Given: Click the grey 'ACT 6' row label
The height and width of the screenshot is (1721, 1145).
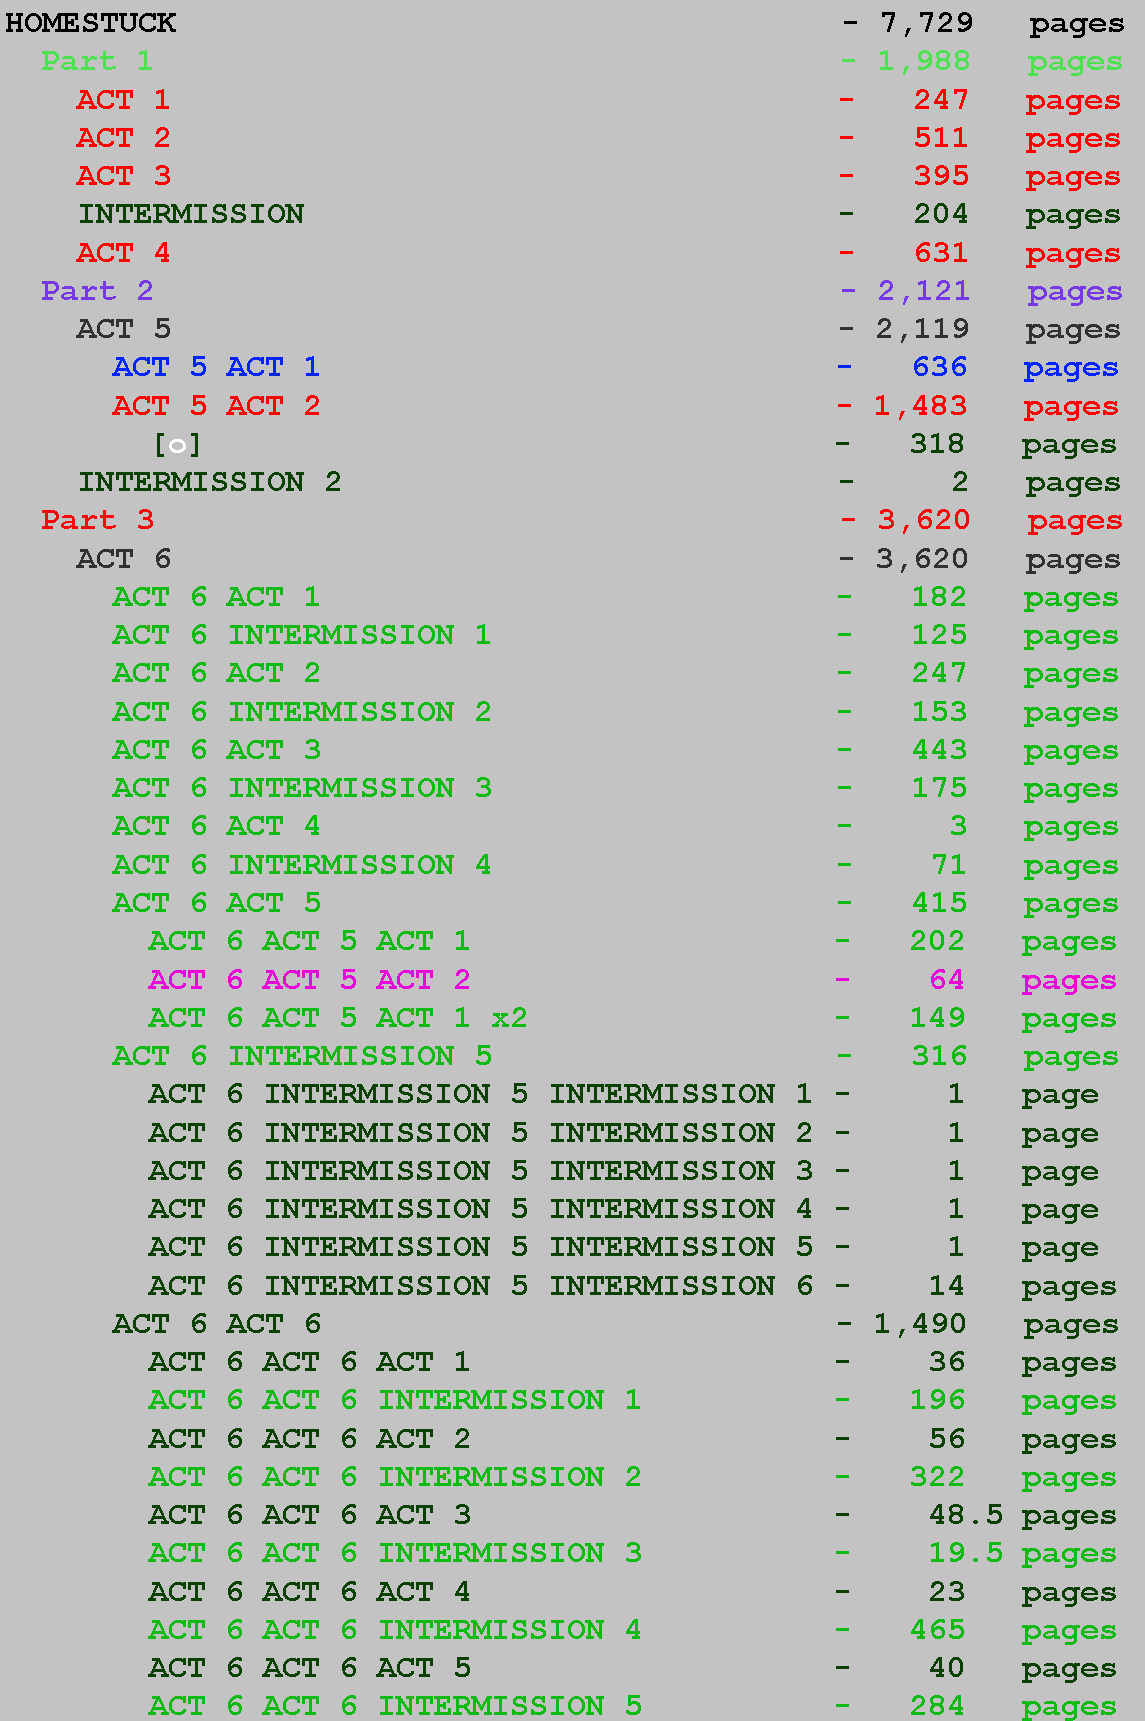Looking at the screenshot, I should pos(123,559).
